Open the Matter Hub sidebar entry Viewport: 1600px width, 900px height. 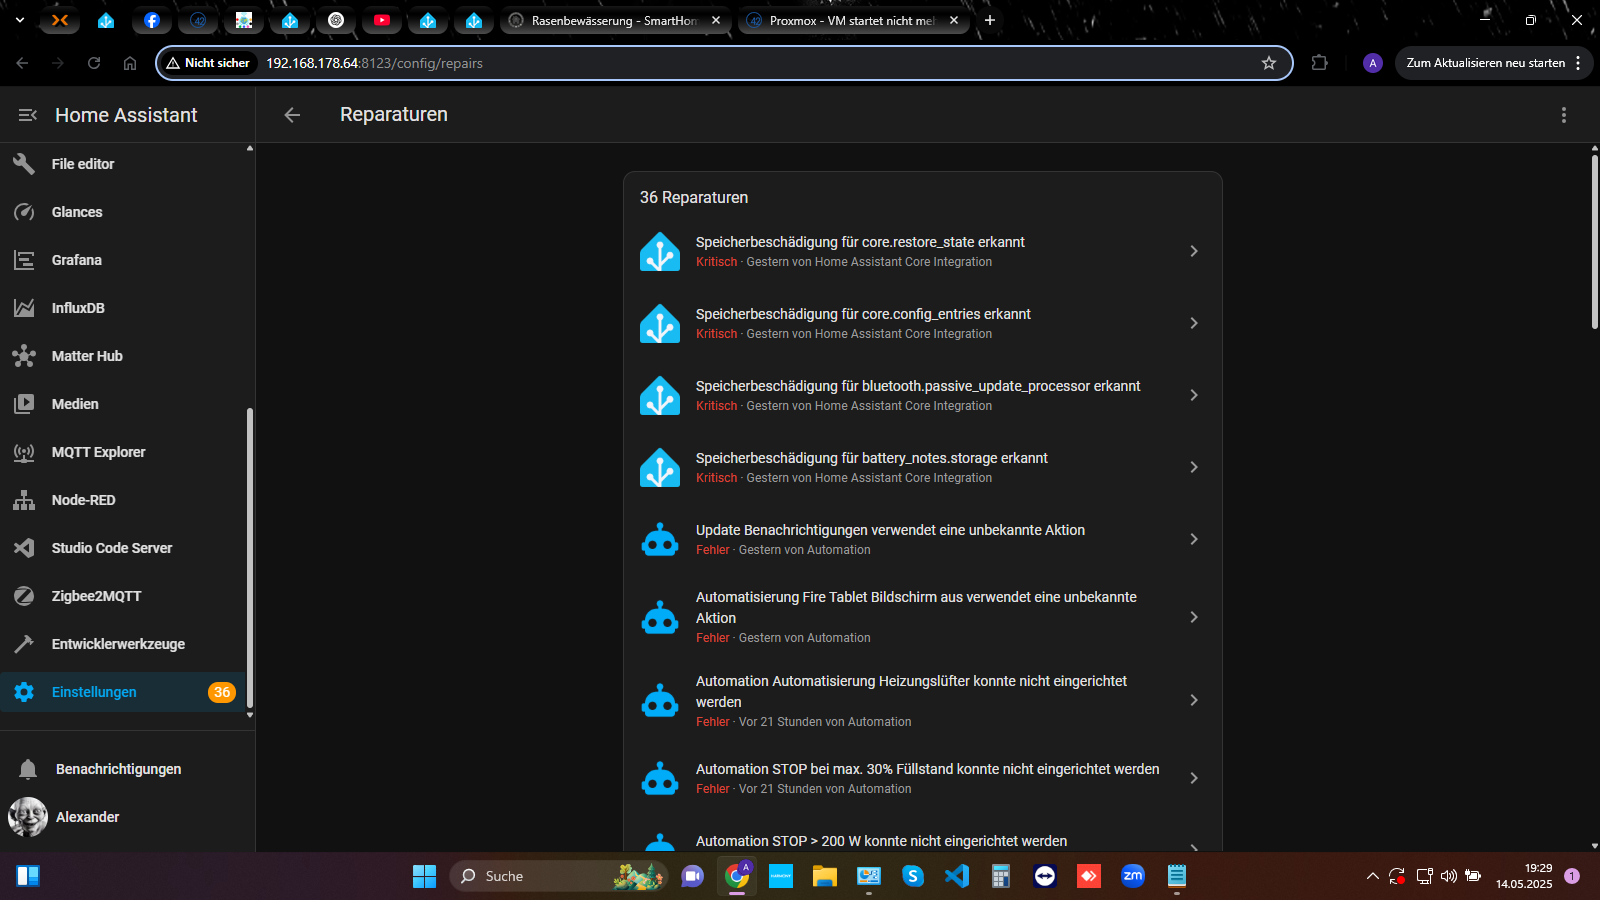click(x=87, y=356)
